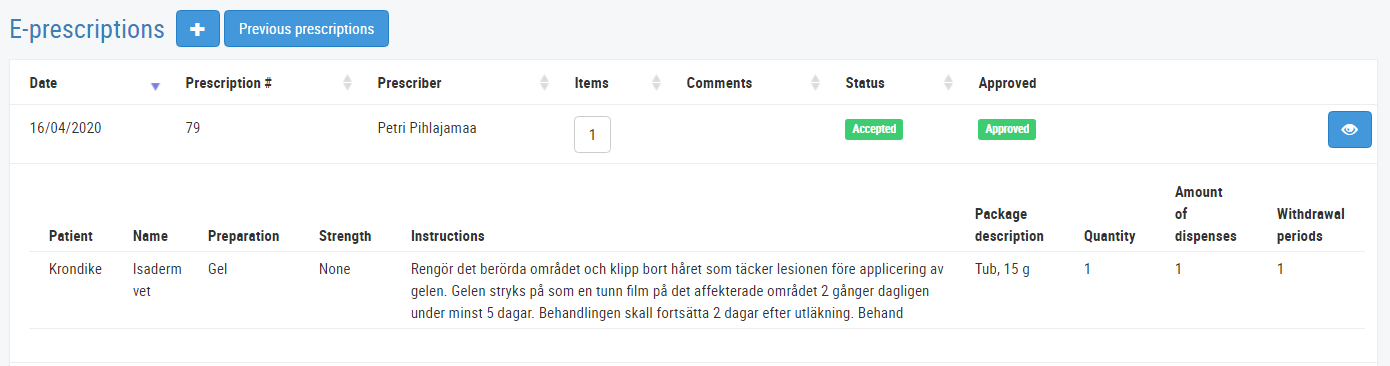Click the Swedish instructions text

click(x=678, y=291)
